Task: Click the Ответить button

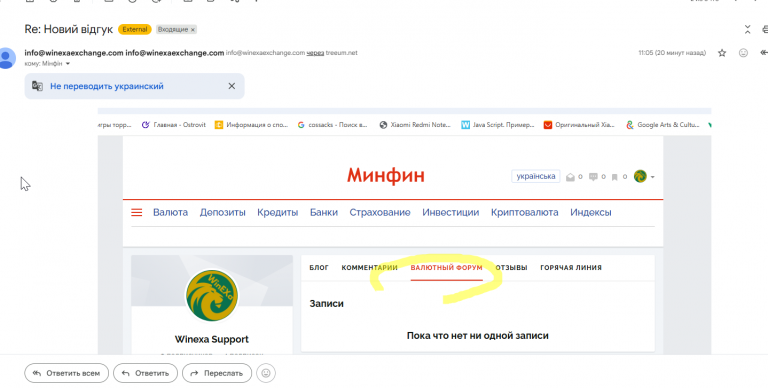Action: [x=145, y=373]
